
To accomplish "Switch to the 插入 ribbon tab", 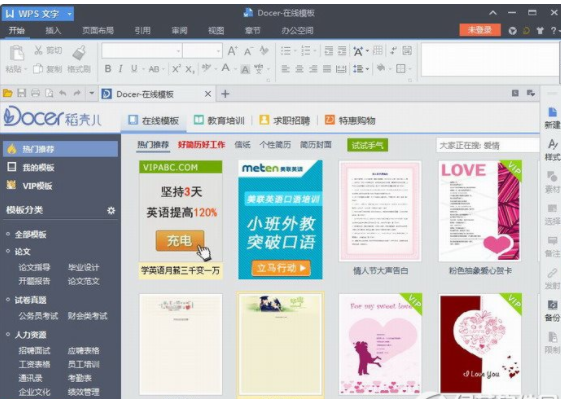I will point(53,30).
